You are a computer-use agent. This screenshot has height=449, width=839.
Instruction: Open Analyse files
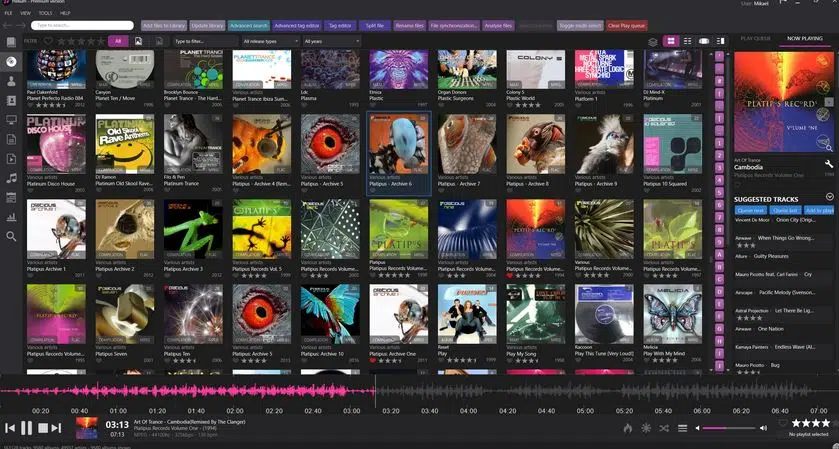(498, 25)
